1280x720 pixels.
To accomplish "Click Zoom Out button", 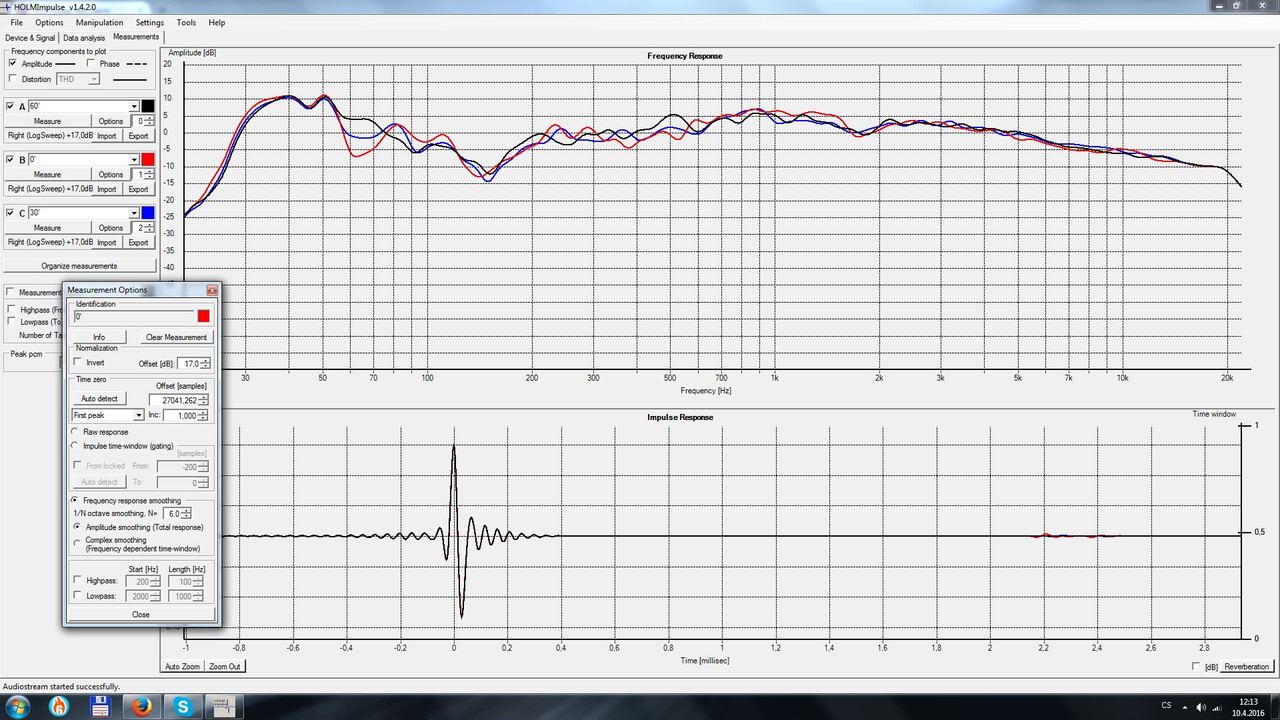I will (x=224, y=666).
